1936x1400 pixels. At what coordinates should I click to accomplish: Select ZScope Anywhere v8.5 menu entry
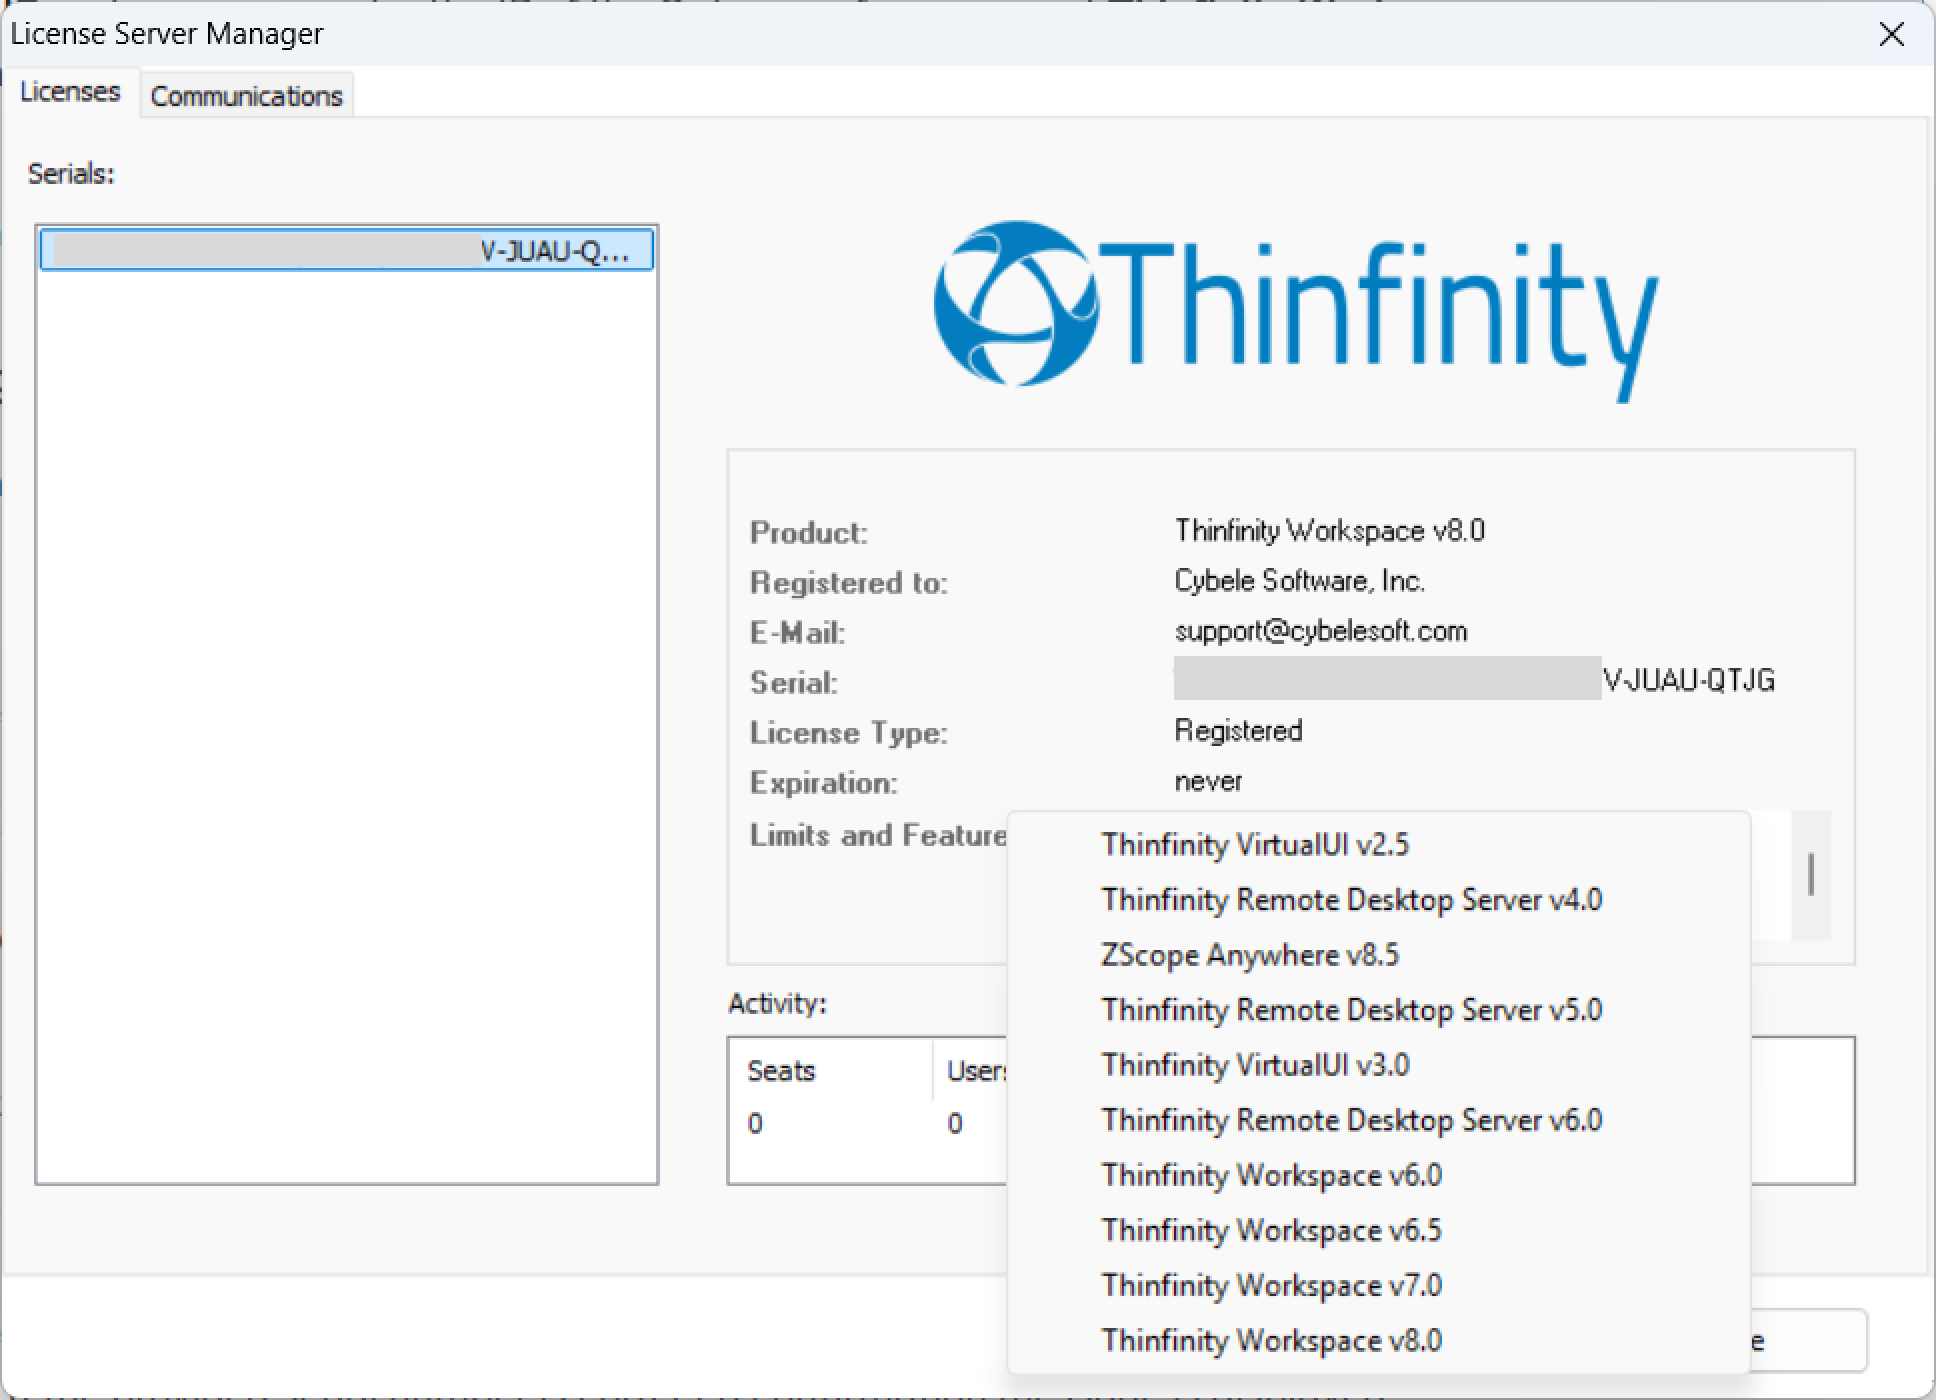[x=1249, y=955]
